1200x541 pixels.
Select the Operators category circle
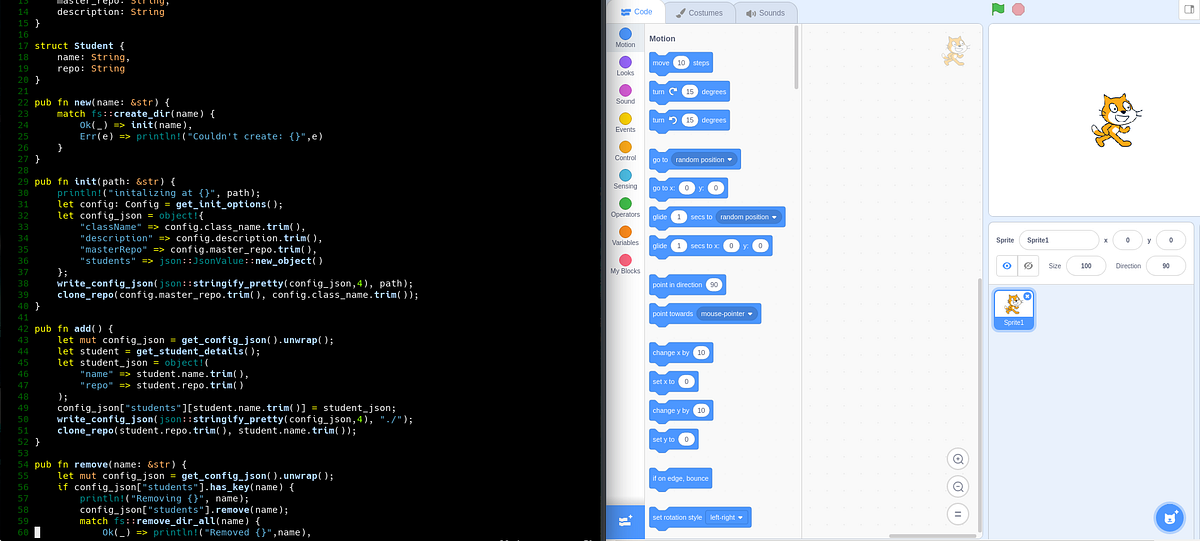[625, 203]
